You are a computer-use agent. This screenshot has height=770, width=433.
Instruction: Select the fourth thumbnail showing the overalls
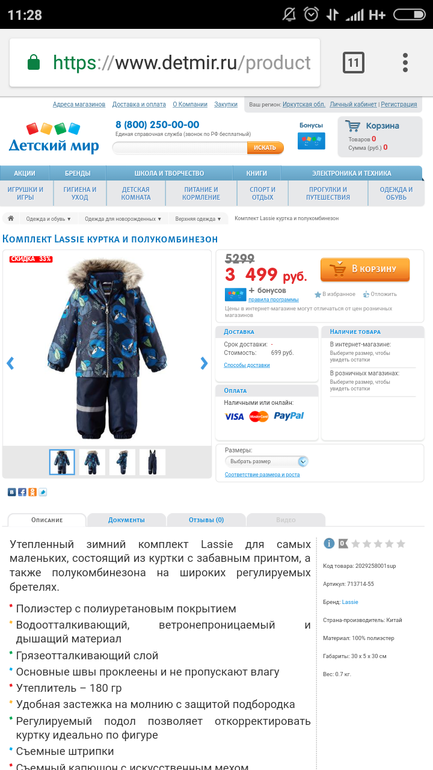tap(152, 462)
